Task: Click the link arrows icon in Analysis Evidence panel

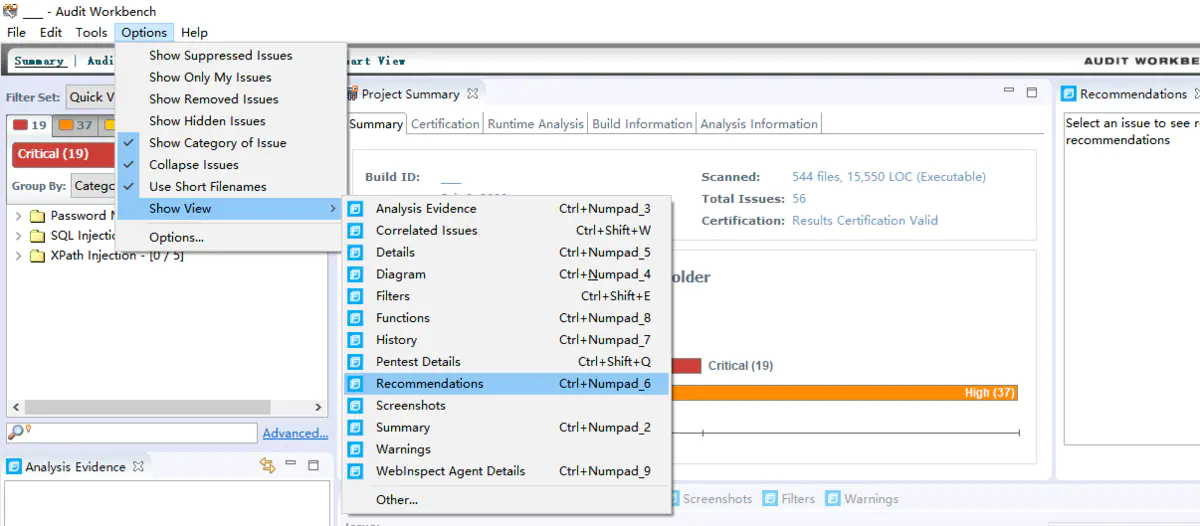Action: (x=267, y=466)
